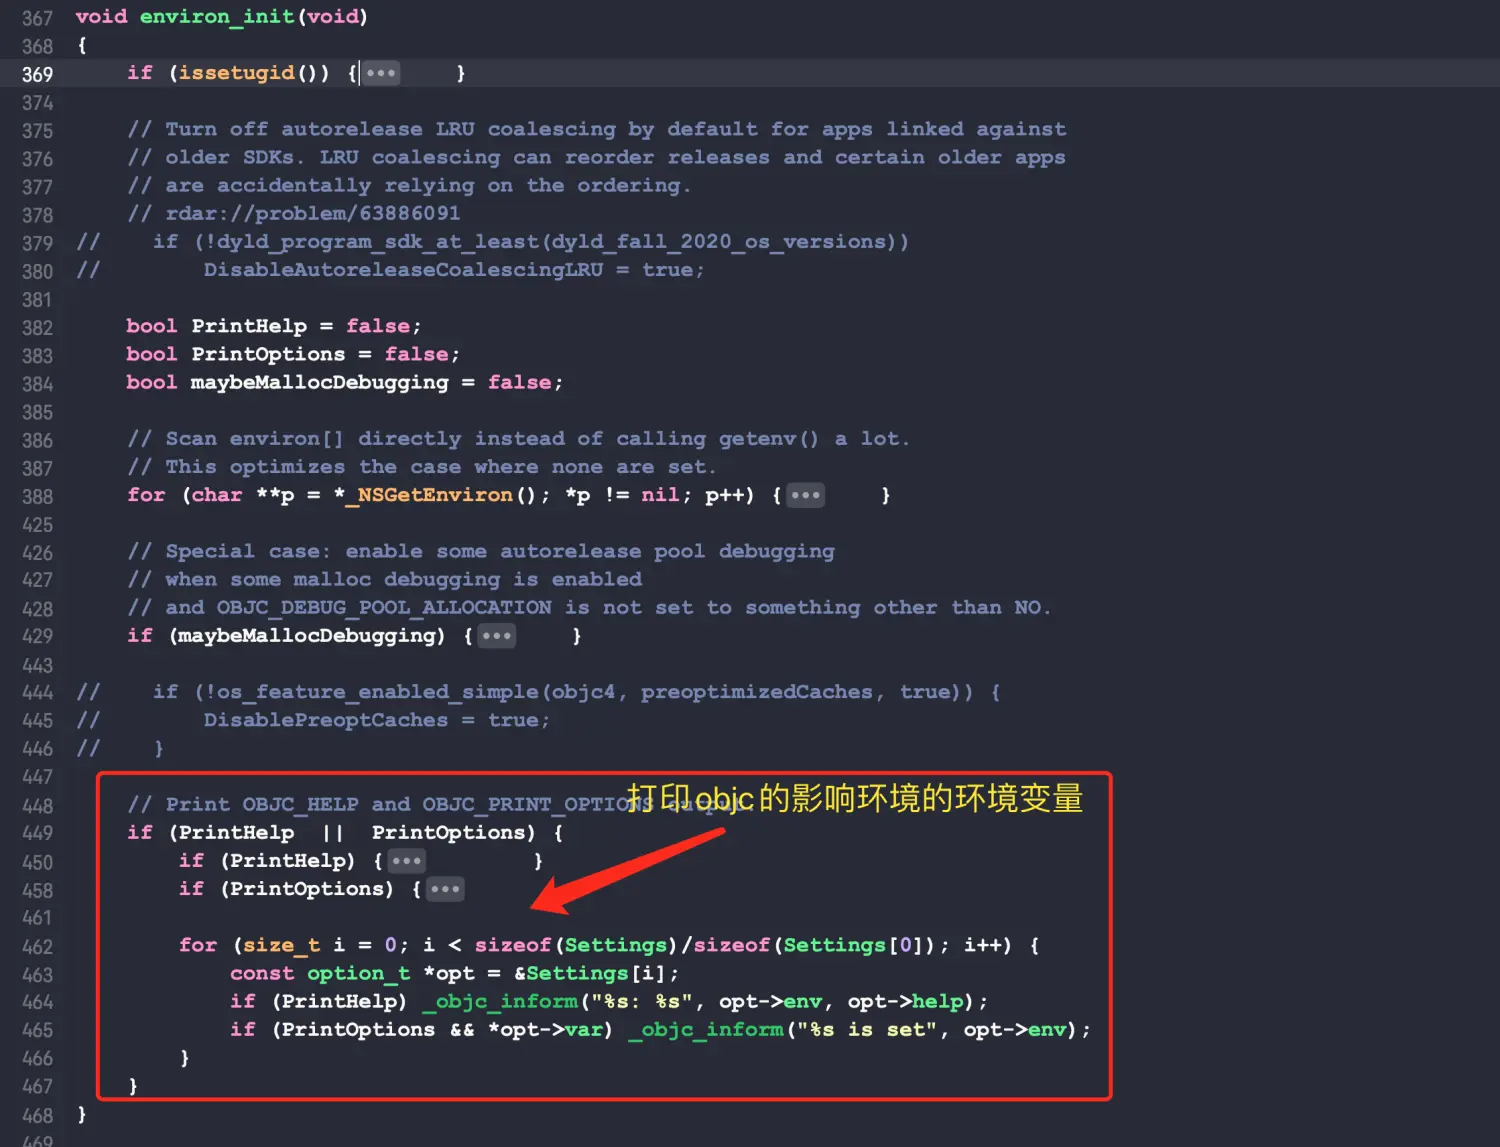Click the 'Scan environ[] directly' comment line
Screen dimensions: 1500x1147
519,439
